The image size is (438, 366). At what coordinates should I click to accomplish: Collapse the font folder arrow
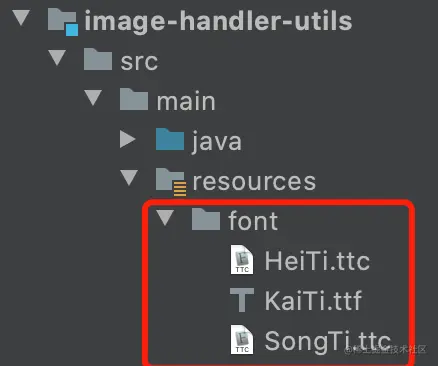(x=165, y=218)
